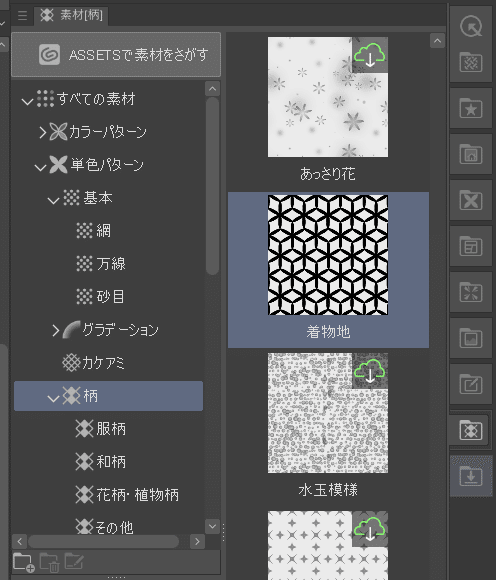
Task: Click the すべての素材 dots icon
Action: point(45,99)
